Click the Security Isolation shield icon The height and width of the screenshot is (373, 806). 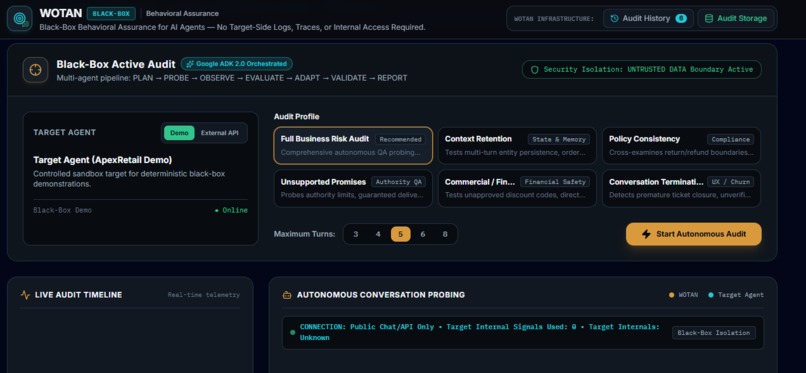point(535,69)
